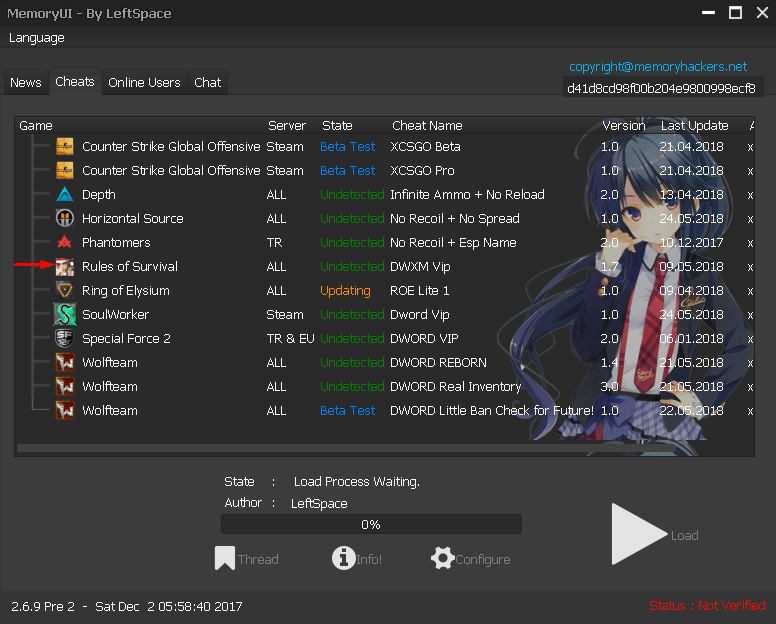The image size is (776, 624).
Task: Select the XCSGO Beta cheat name
Action: point(425,147)
